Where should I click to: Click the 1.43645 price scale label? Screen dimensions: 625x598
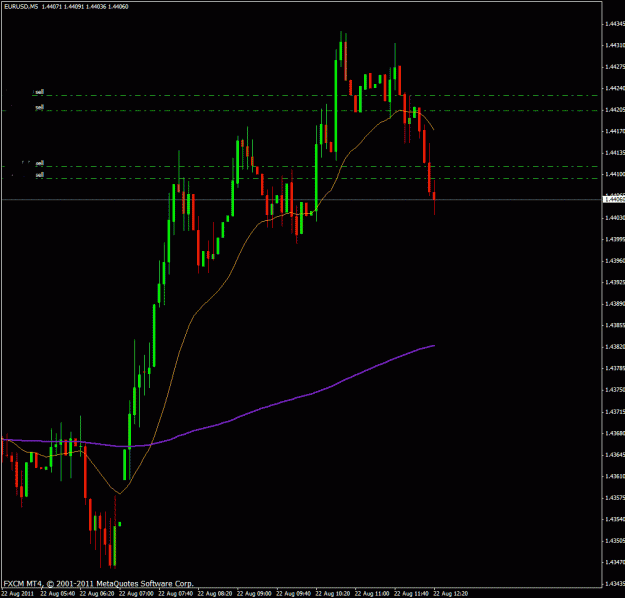click(615, 454)
